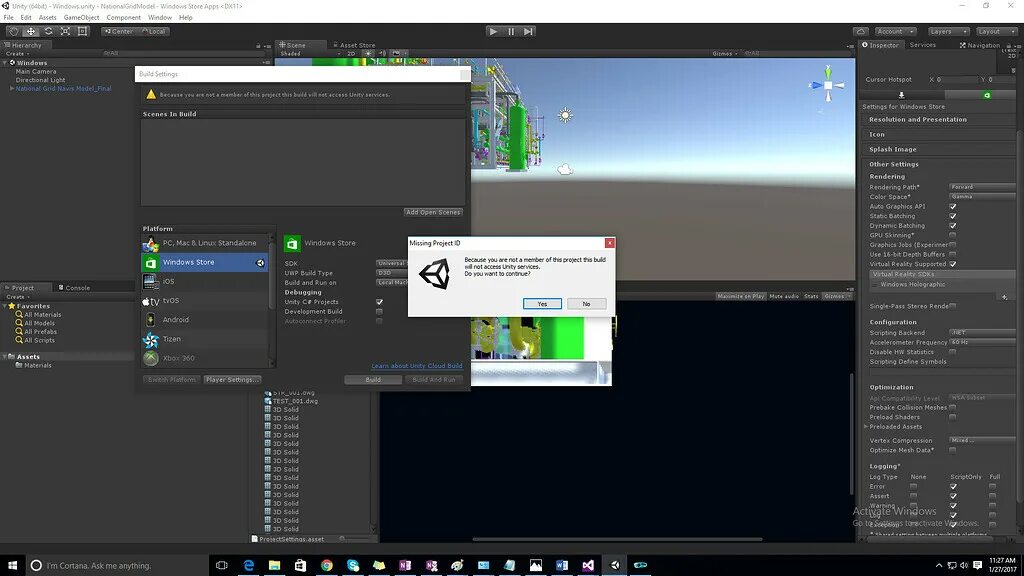The image size is (1024, 576).
Task: Open the Account dropdown
Action: pyautogui.click(x=895, y=31)
